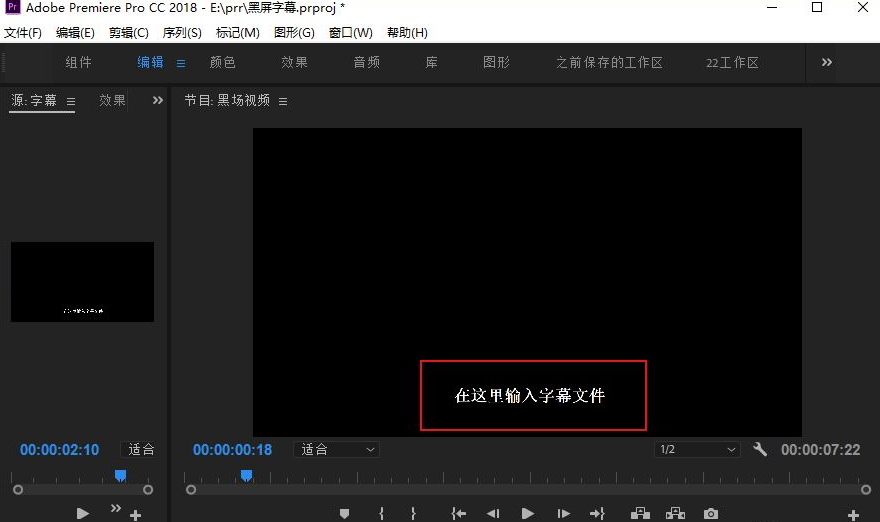The height and width of the screenshot is (522, 880).
Task: Open the 编辑(E) menu
Action: [x=75, y=33]
